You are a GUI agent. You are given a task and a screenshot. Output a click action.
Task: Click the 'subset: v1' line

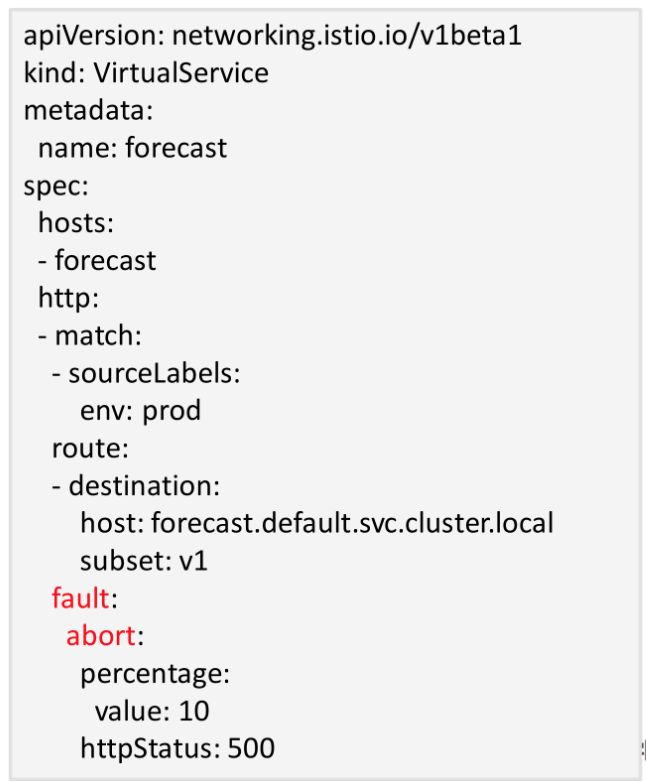144,561
